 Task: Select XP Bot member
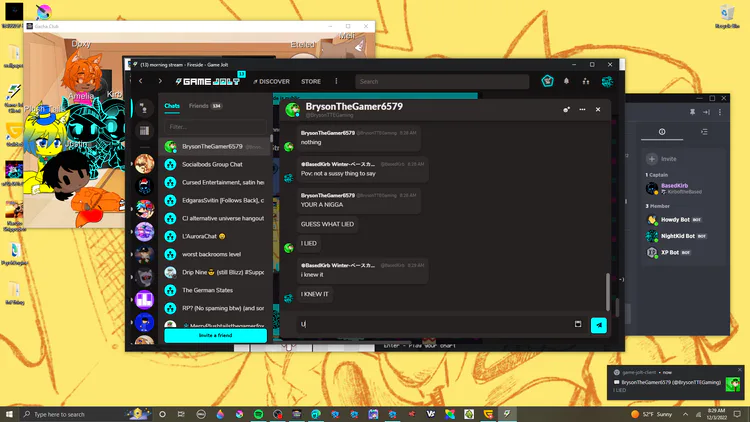coord(670,252)
